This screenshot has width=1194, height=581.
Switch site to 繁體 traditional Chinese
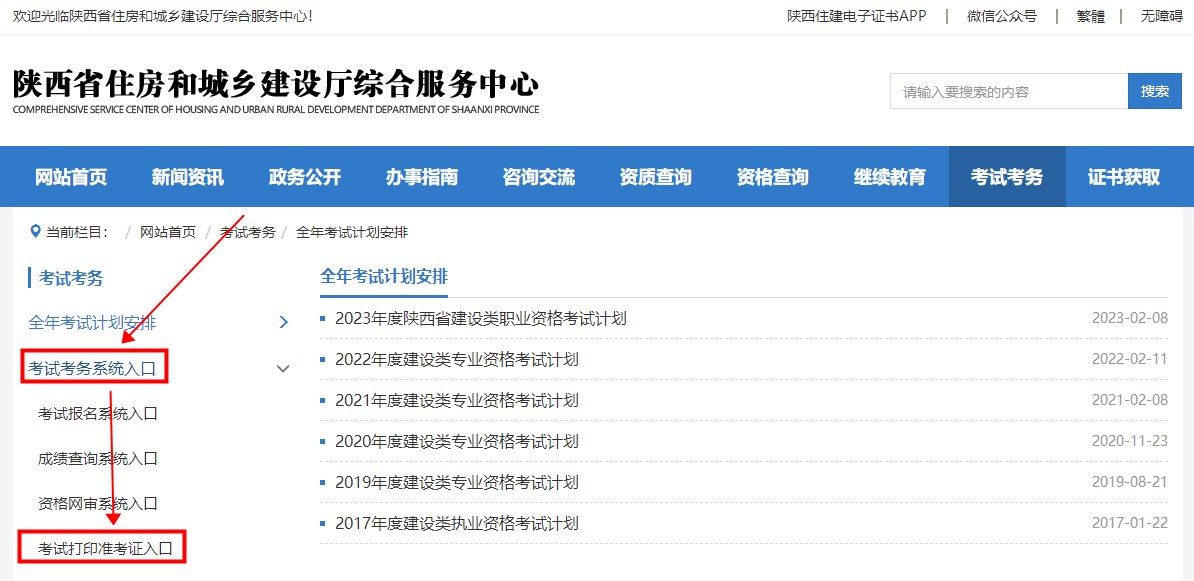(x=1089, y=15)
